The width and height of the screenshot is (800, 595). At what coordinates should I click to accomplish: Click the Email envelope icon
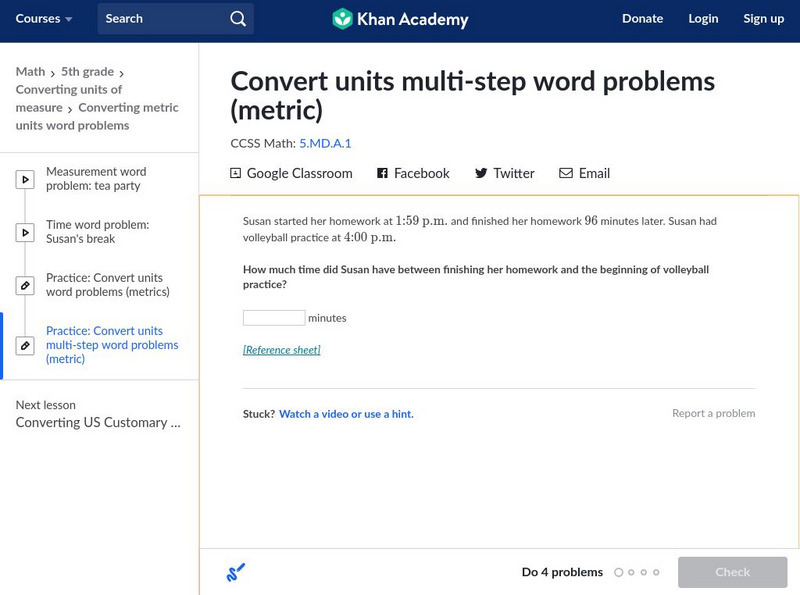[x=566, y=173]
